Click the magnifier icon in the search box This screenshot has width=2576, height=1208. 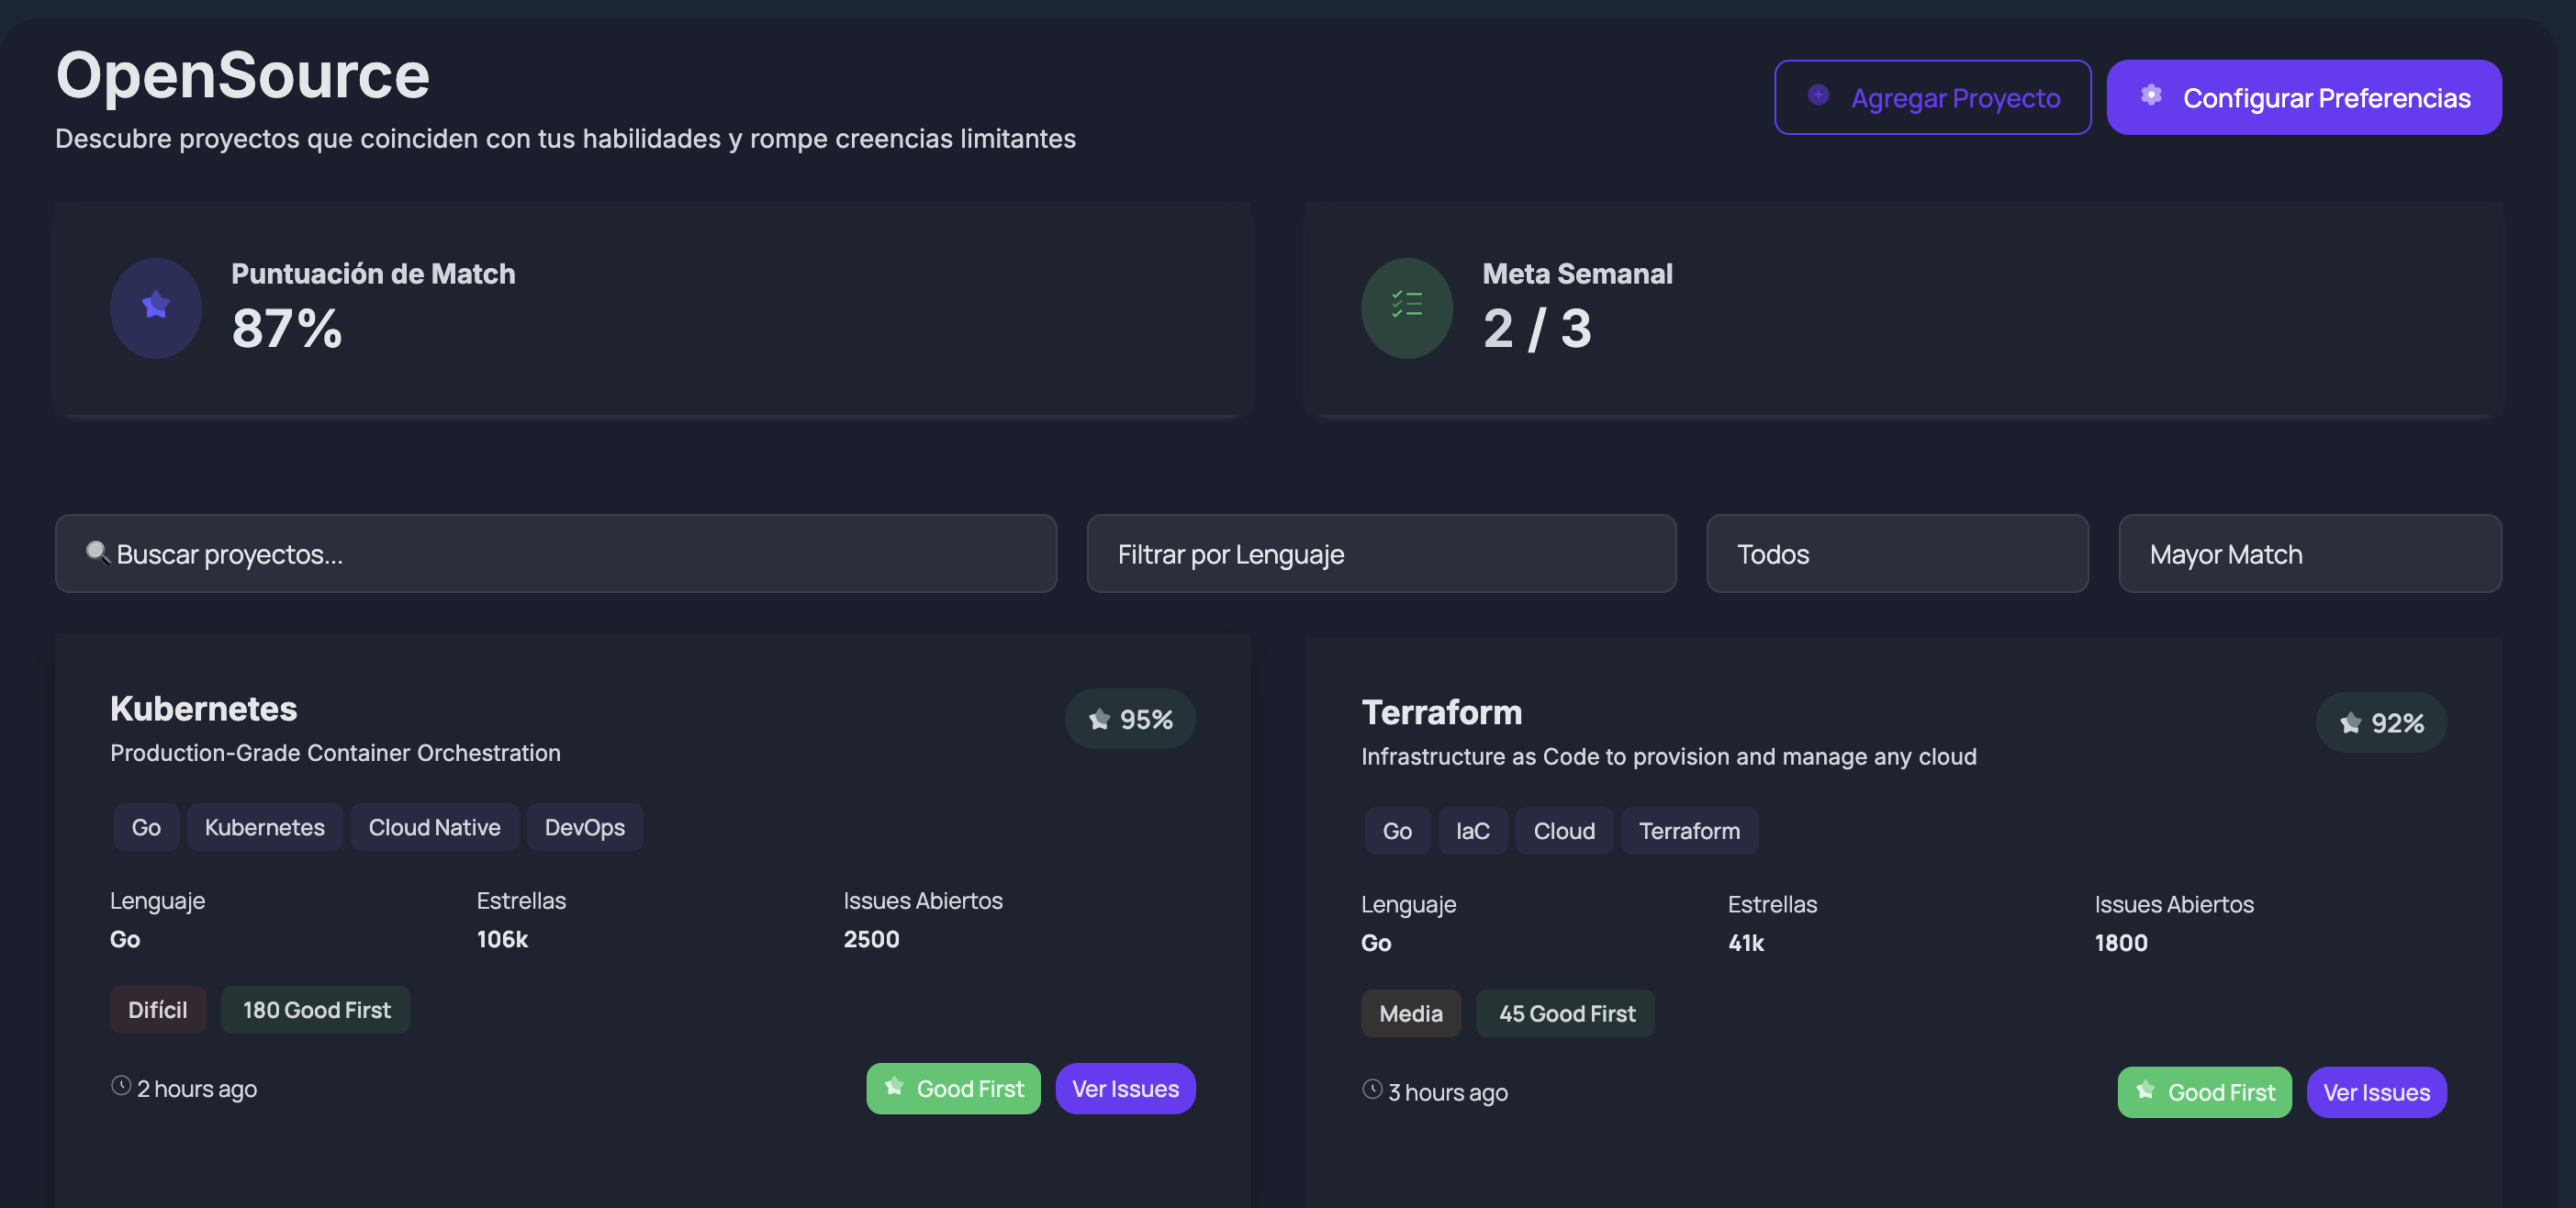click(97, 553)
